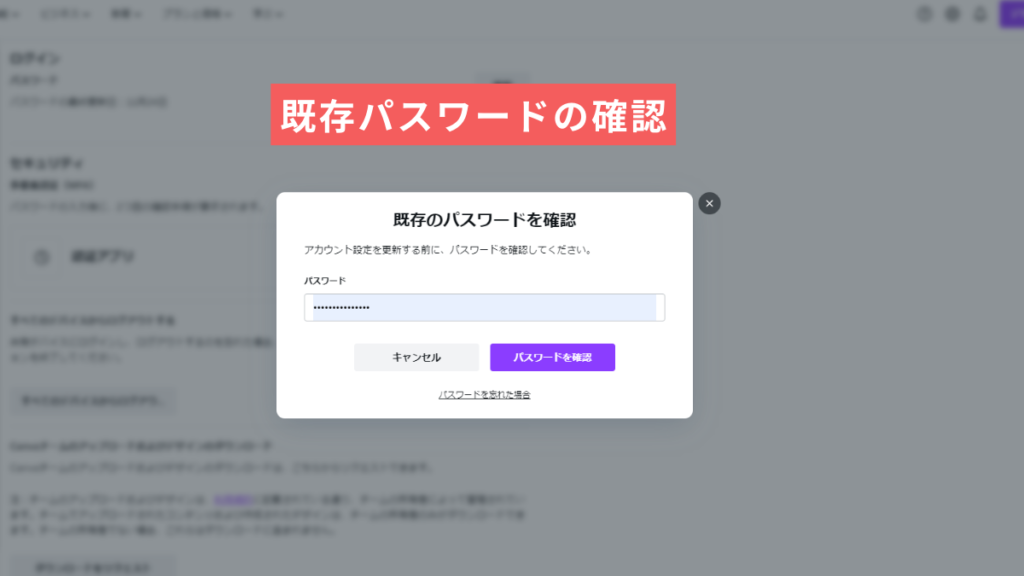Click the text アカウント設定を更新する前に、パスワードを確認してください。
The width and height of the screenshot is (1024, 576).
[449, 249]
